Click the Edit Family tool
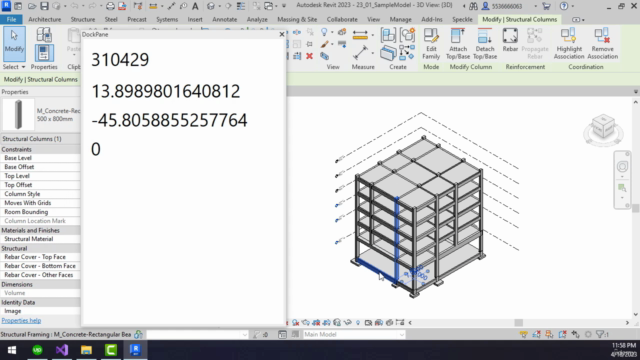Image resolution: width=640 pixels, height=360 pixels. pyautogui.click(x=431, y=44)
